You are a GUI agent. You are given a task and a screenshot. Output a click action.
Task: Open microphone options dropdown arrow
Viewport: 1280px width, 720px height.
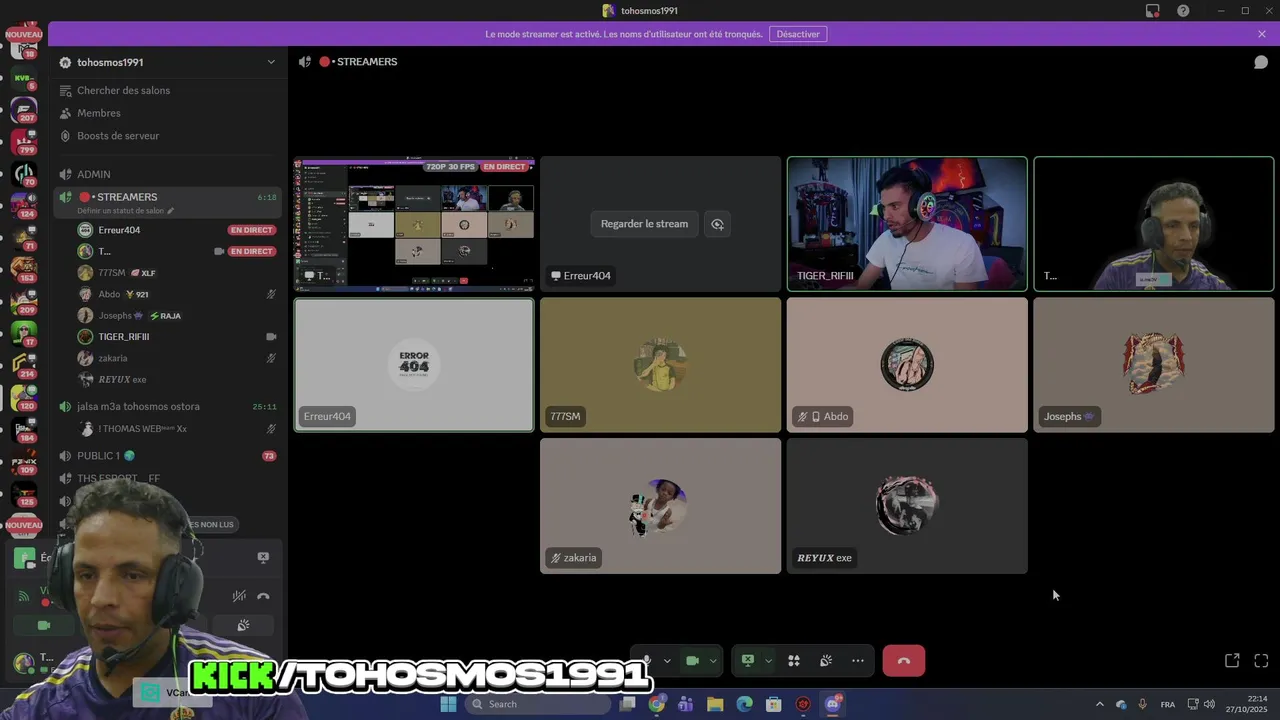(667, 661)
